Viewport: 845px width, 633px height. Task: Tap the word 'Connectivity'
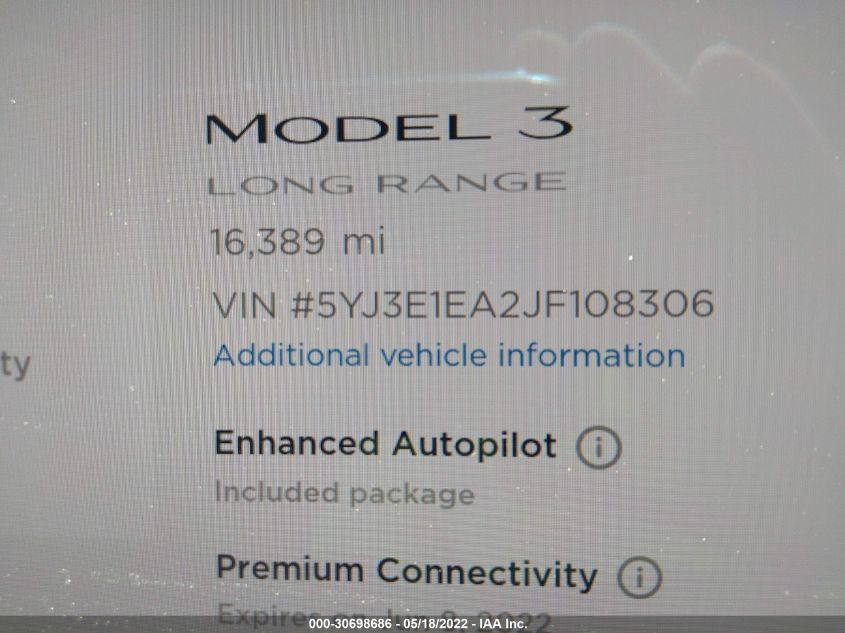pos(487,574)
